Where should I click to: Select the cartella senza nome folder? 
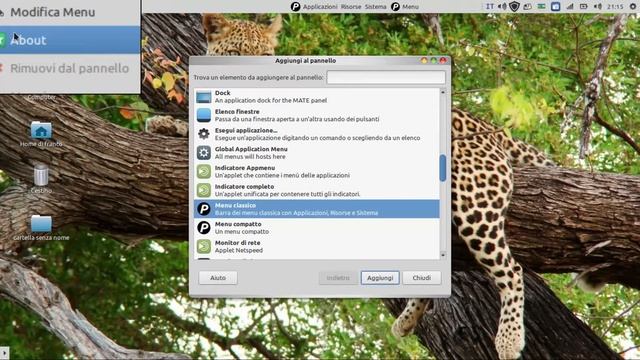coord(41,224)
